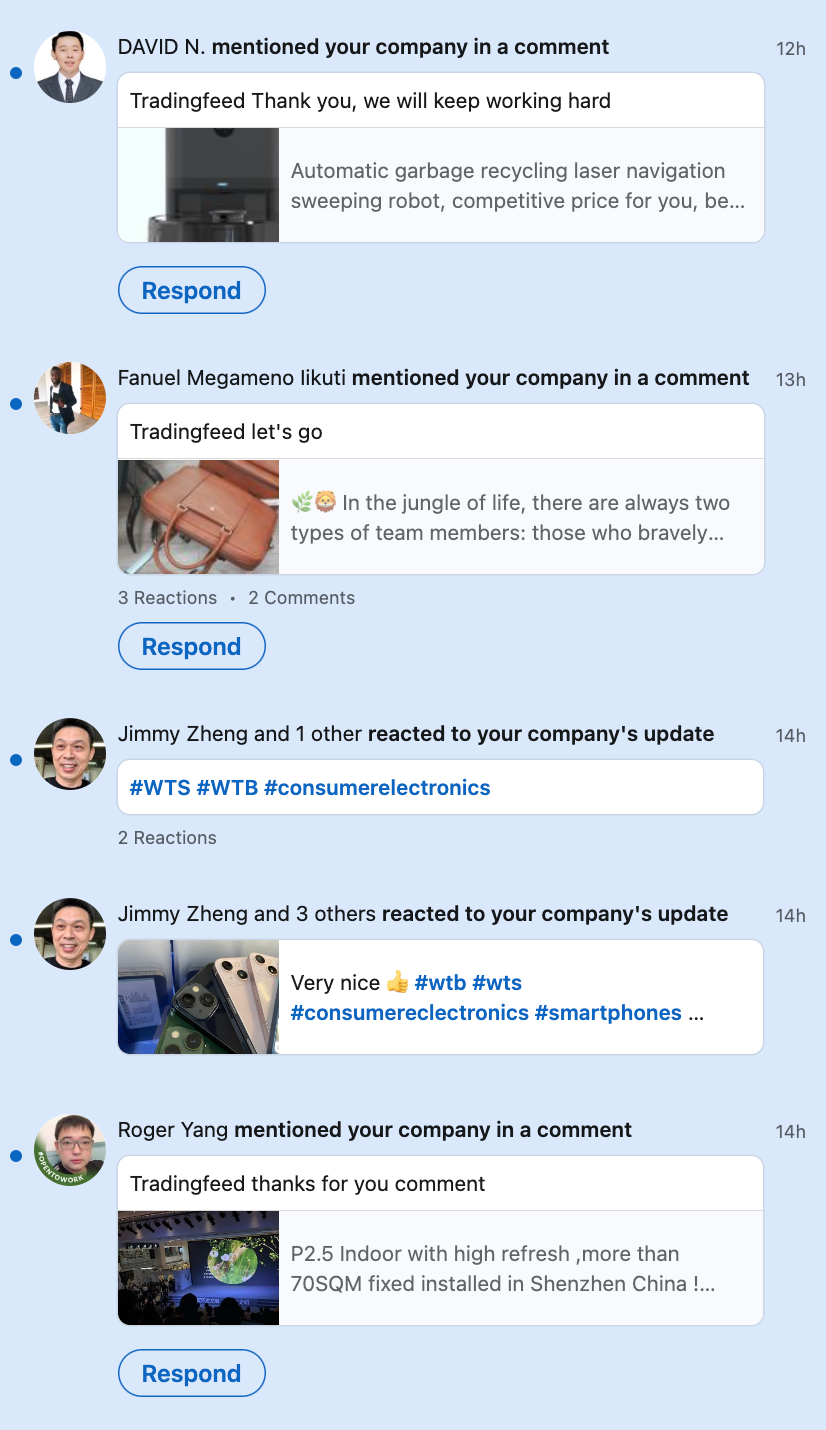Open the sweeping robot post thumbnail

(199, 185)
